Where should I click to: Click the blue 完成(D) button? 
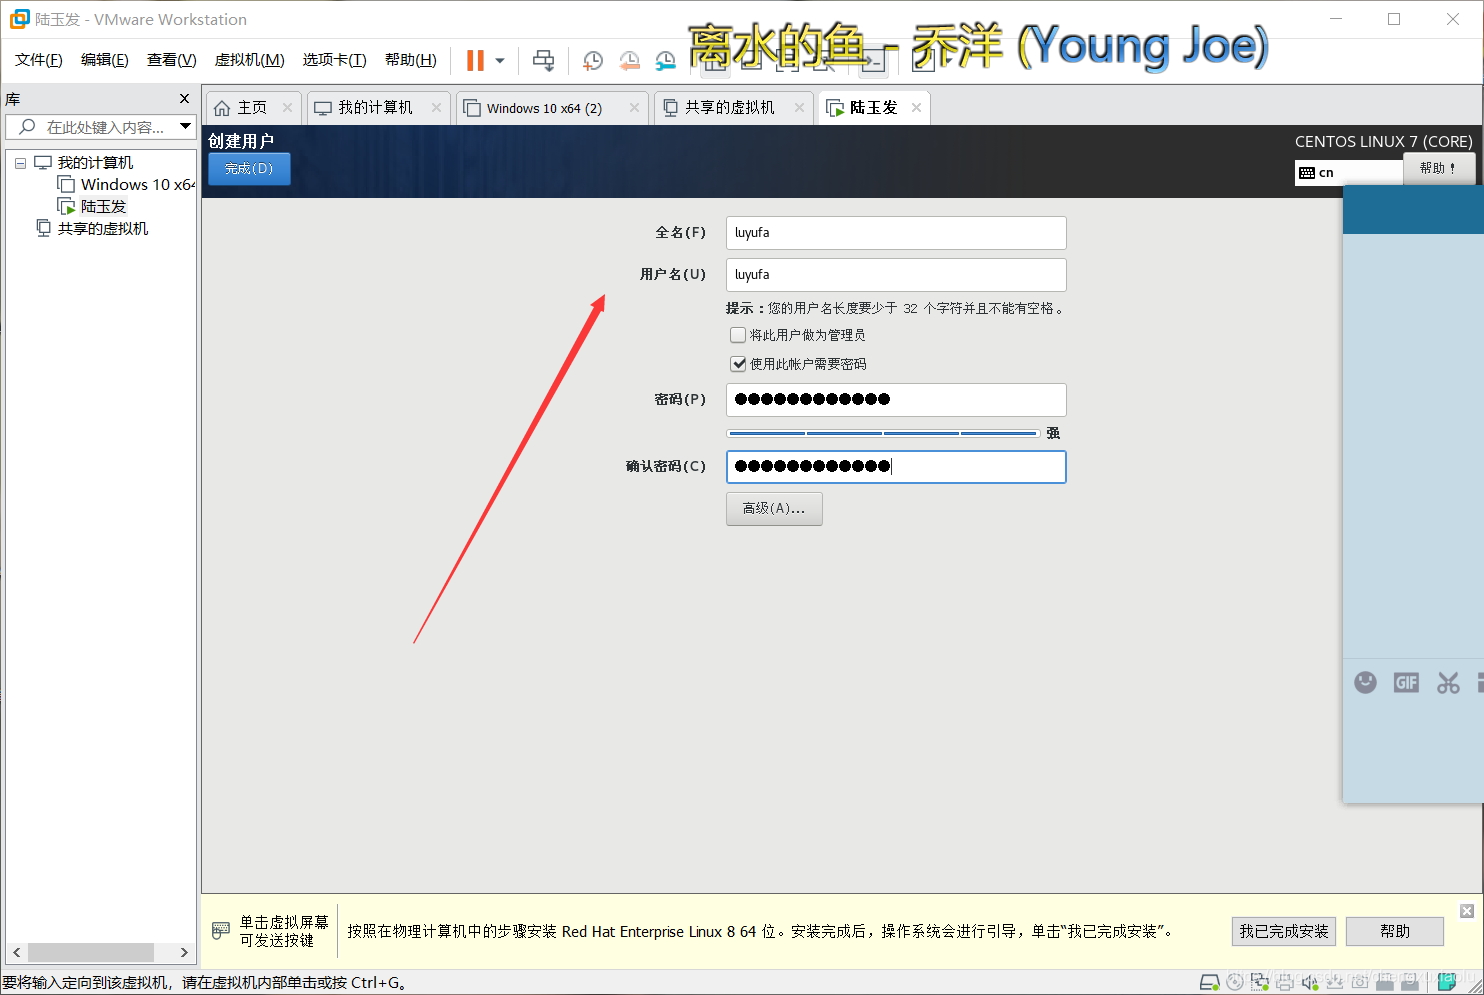[249, 169]
